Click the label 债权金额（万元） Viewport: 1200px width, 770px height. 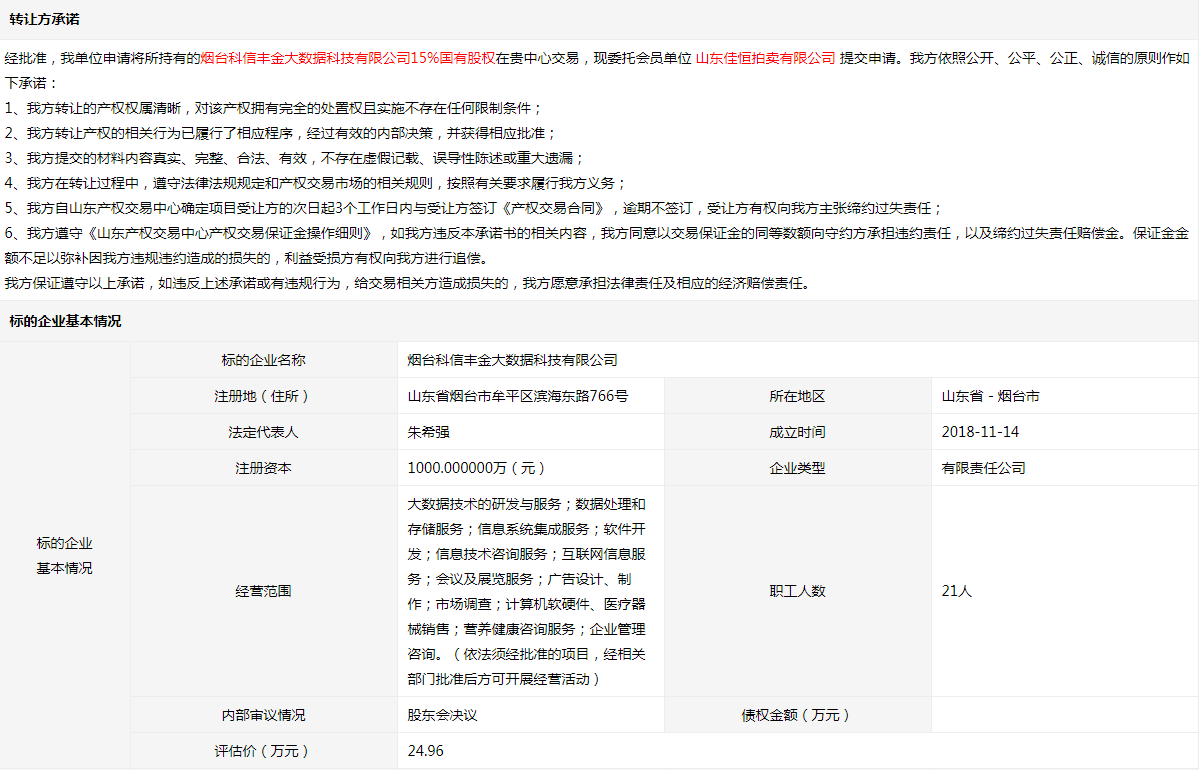click(797, 715)
